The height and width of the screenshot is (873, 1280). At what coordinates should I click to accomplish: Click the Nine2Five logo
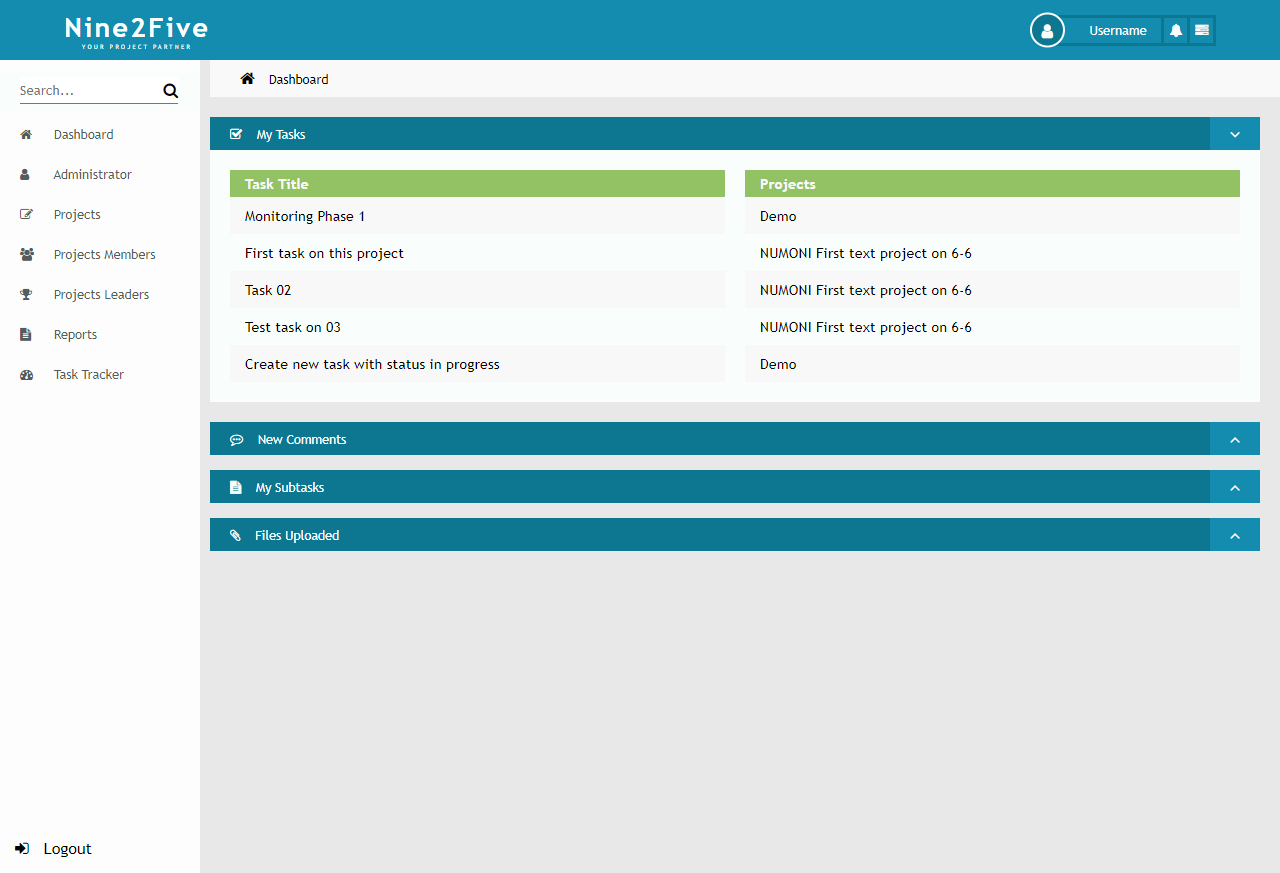(137, 31)
